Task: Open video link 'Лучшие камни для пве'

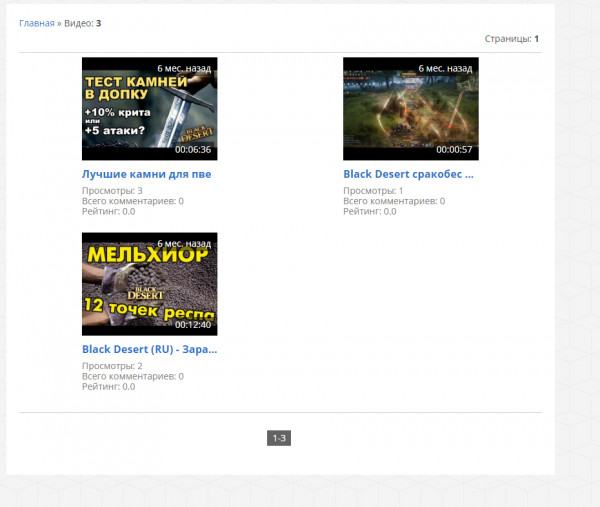Action: tap(147, 174)
